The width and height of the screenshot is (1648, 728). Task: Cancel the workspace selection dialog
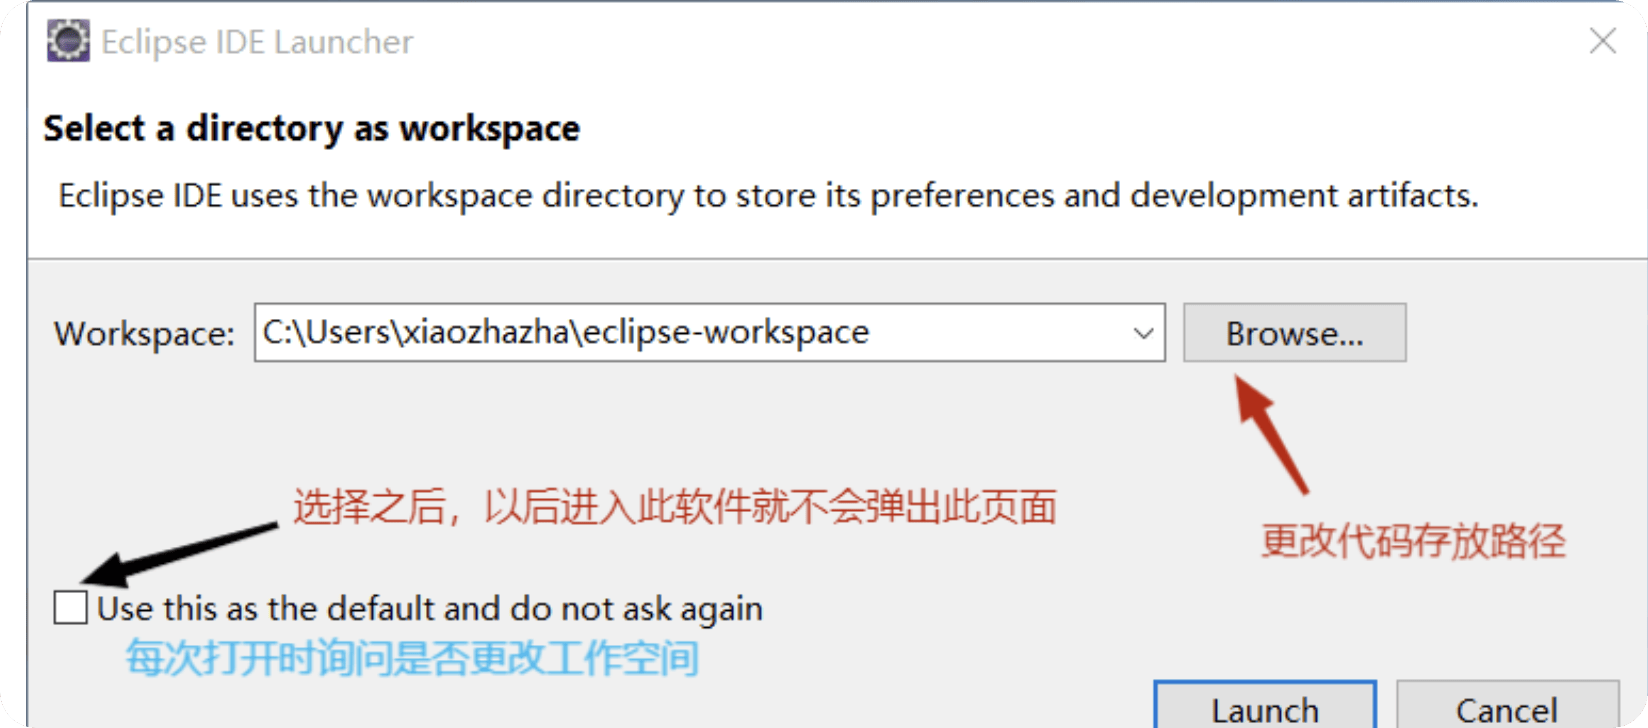[x=1507, y=705]
